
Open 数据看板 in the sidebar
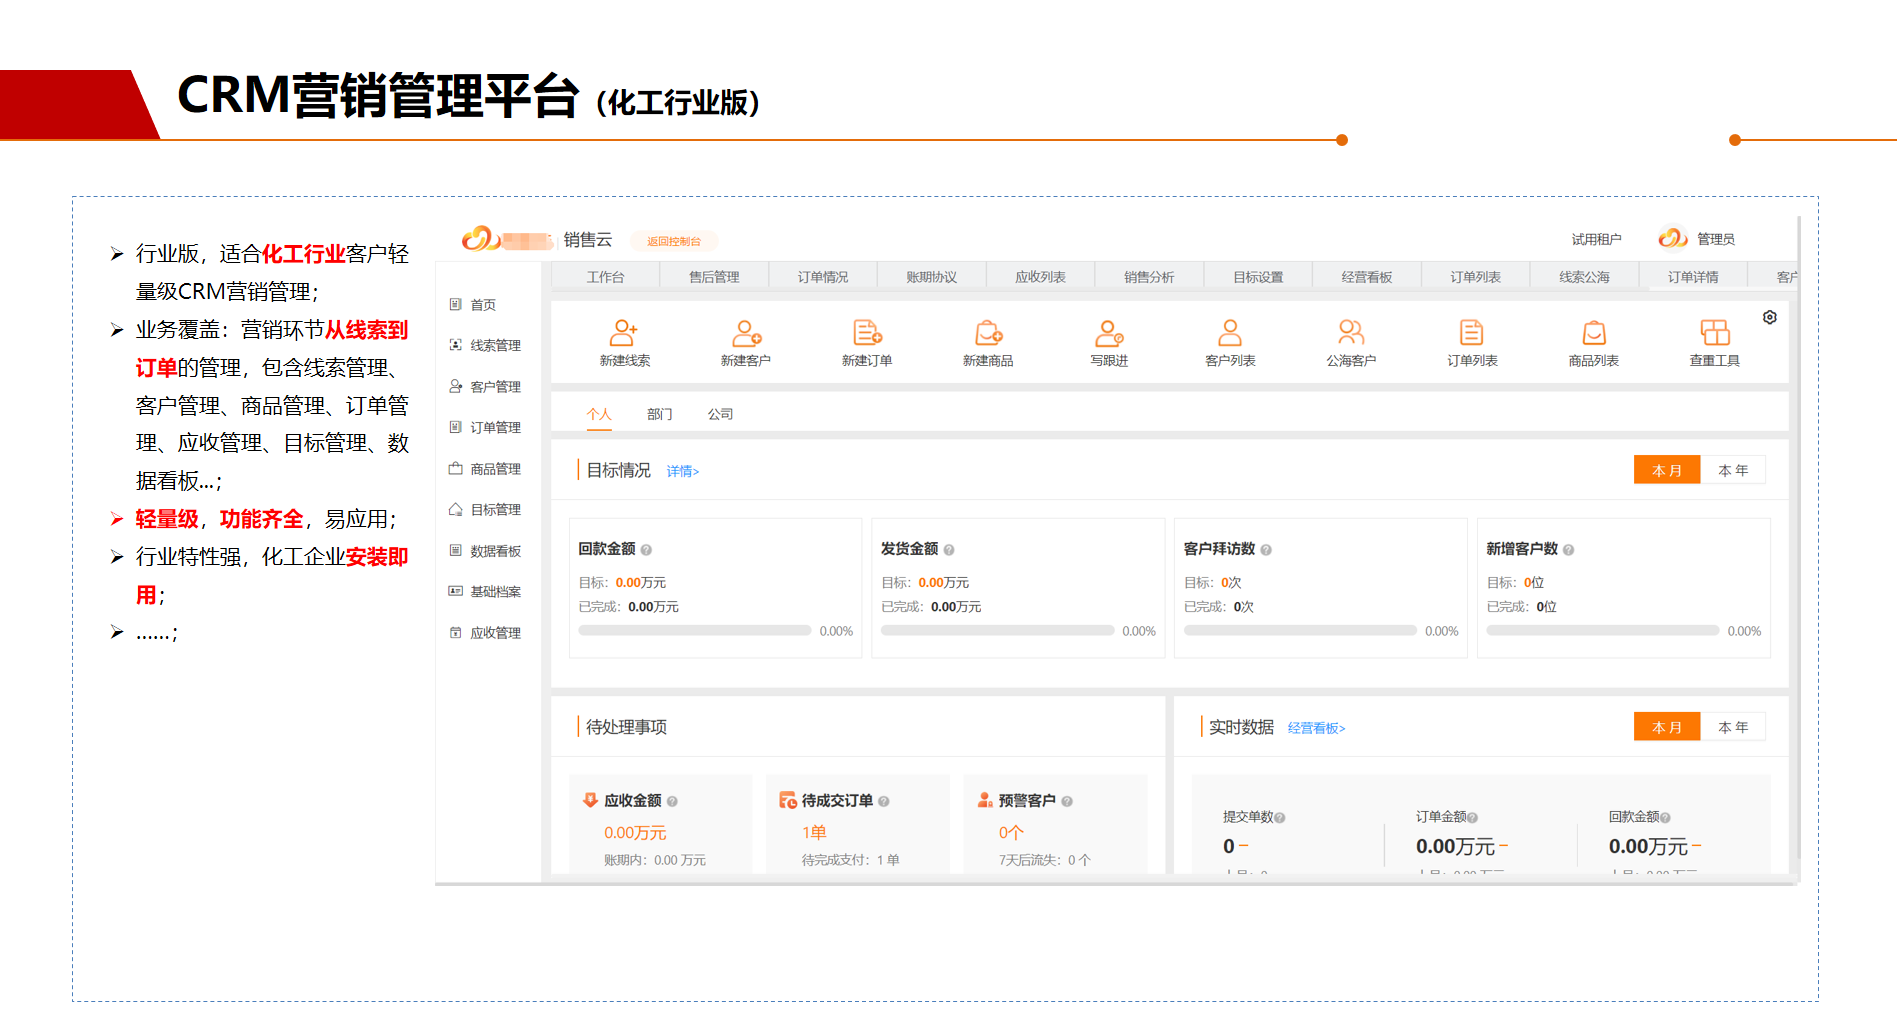[485, 551]
